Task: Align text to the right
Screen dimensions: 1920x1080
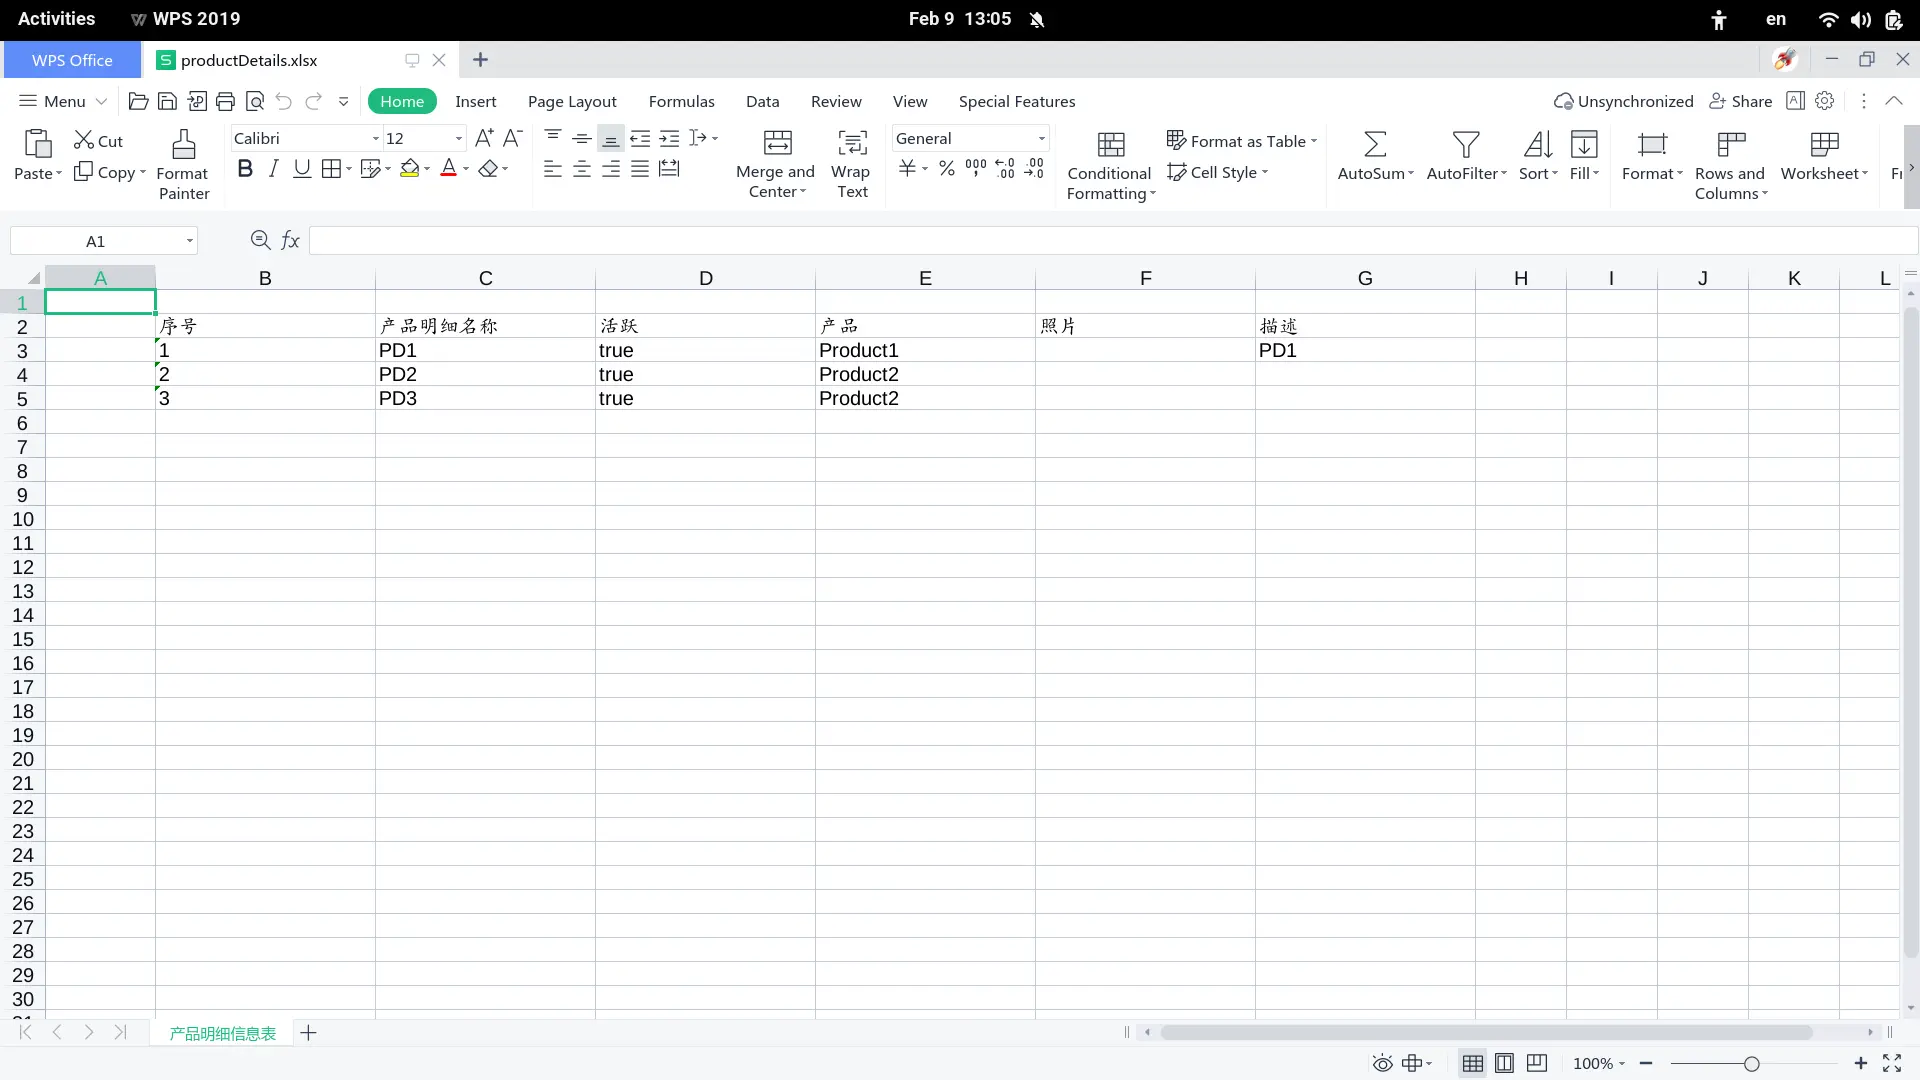Action: tap(611, 169)
